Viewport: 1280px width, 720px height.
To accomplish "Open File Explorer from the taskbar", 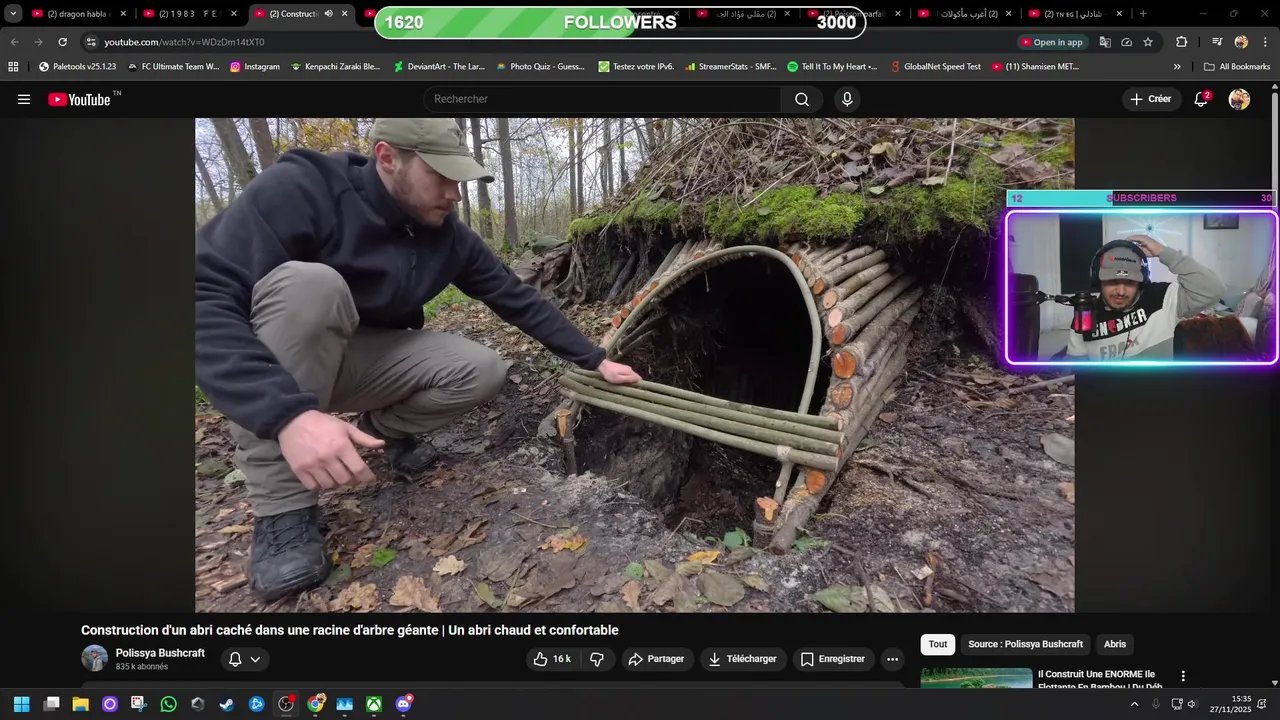I will point(80,704).
